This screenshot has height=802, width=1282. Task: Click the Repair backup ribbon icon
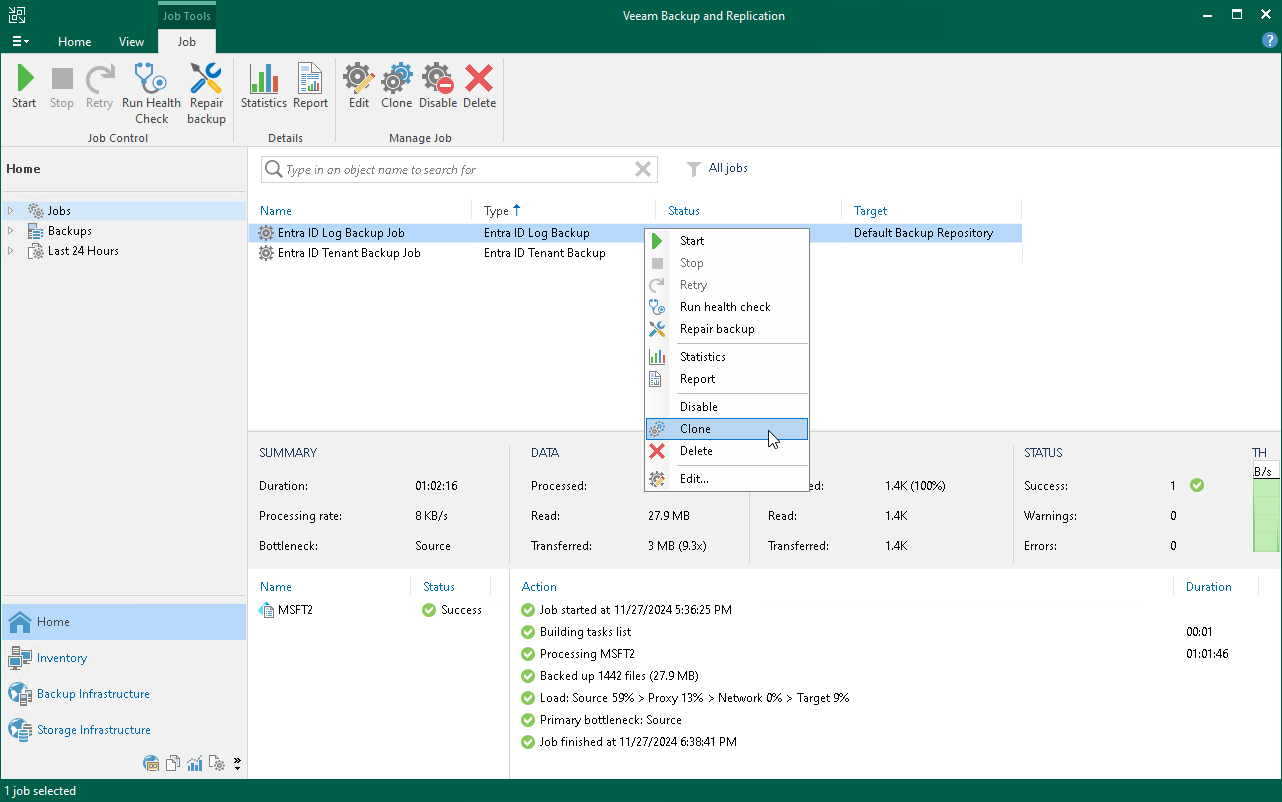click(206, 78)
